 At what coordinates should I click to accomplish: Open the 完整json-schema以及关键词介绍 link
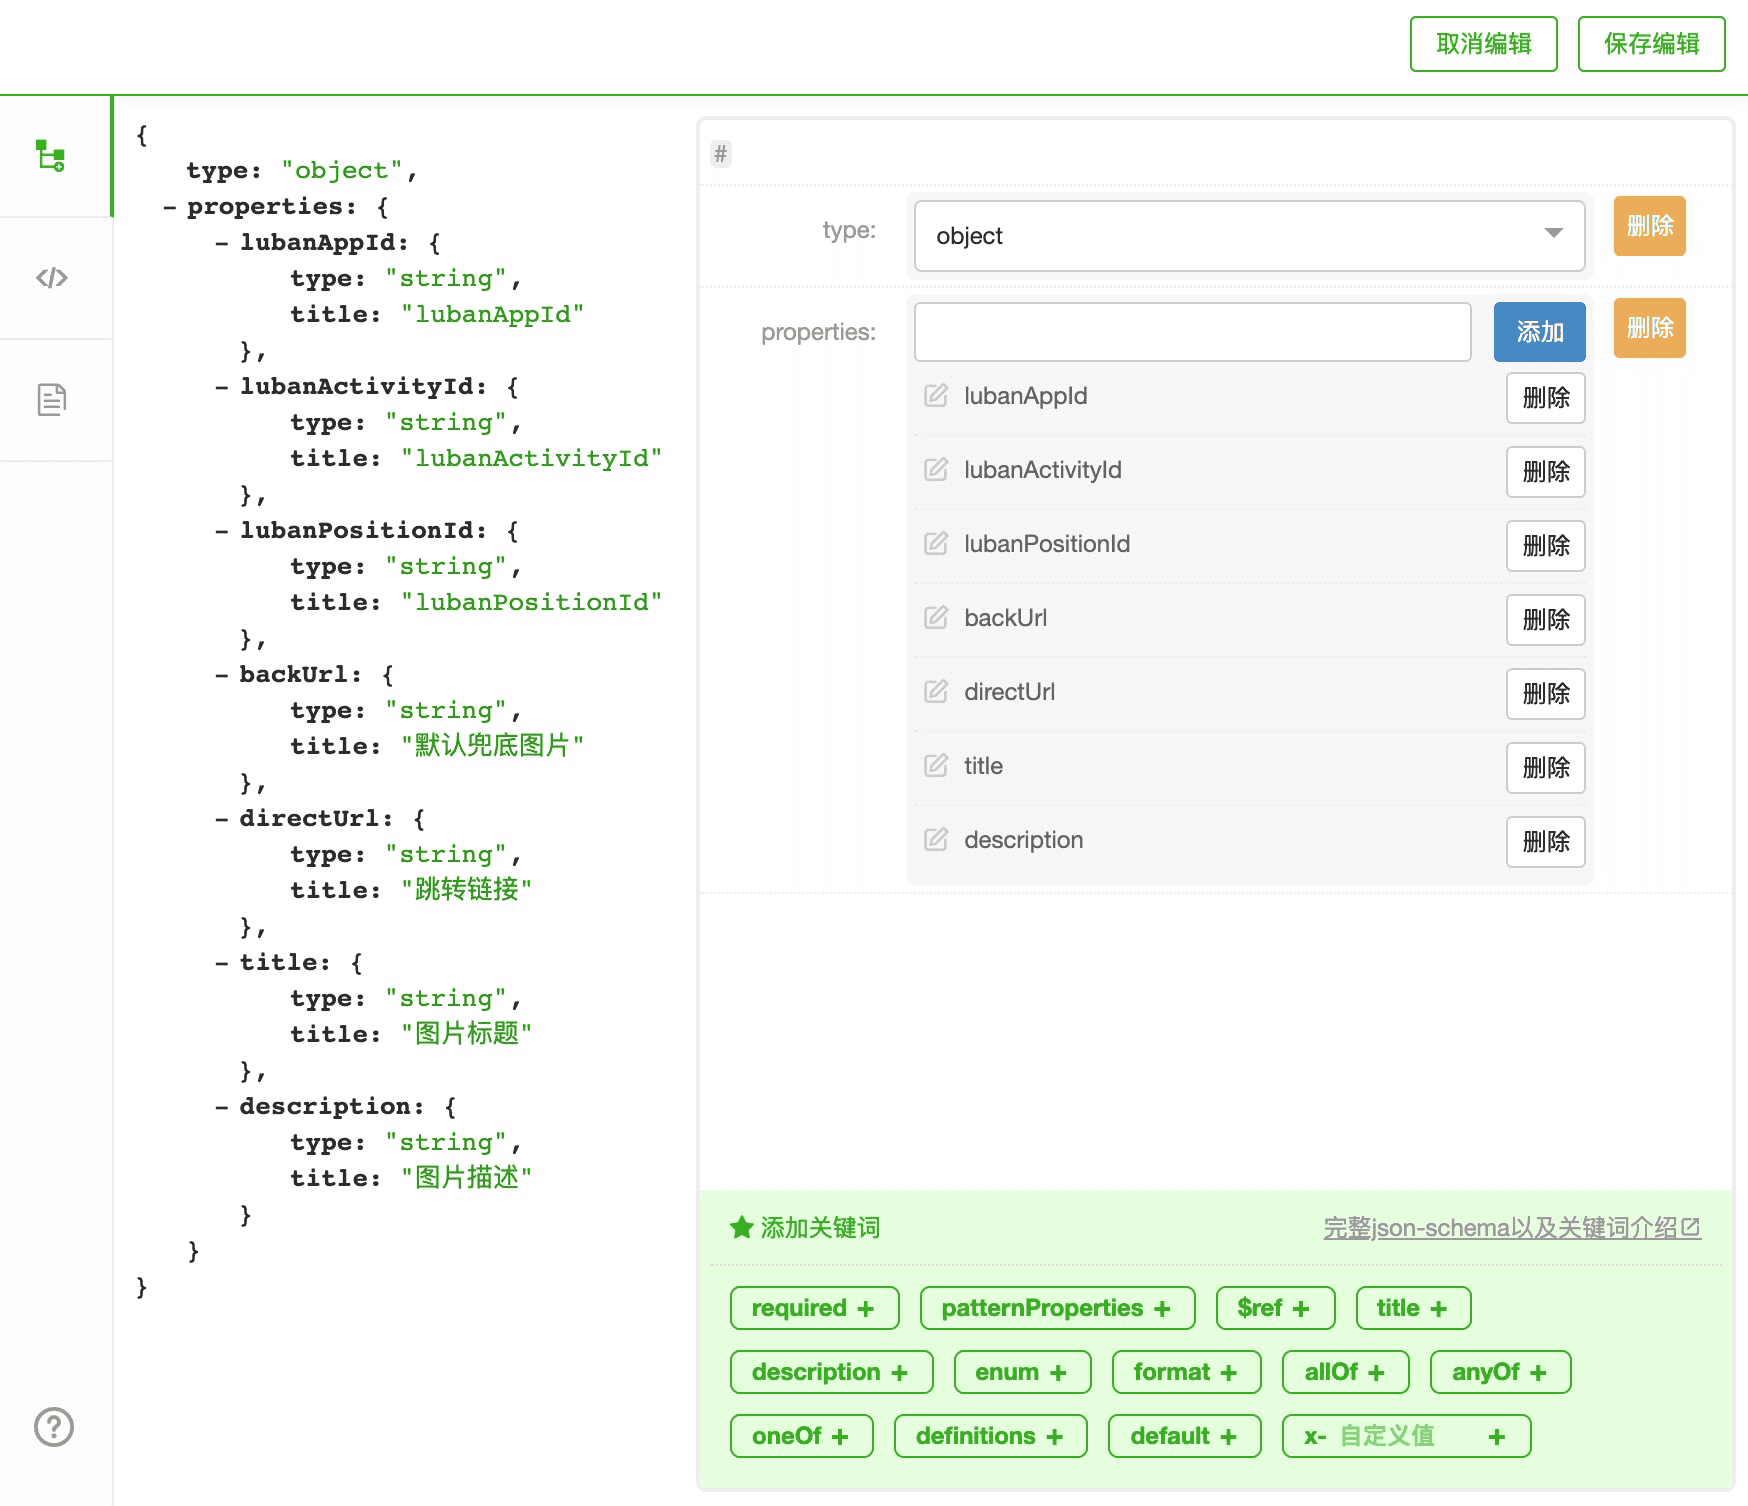coord(1512,1228)
